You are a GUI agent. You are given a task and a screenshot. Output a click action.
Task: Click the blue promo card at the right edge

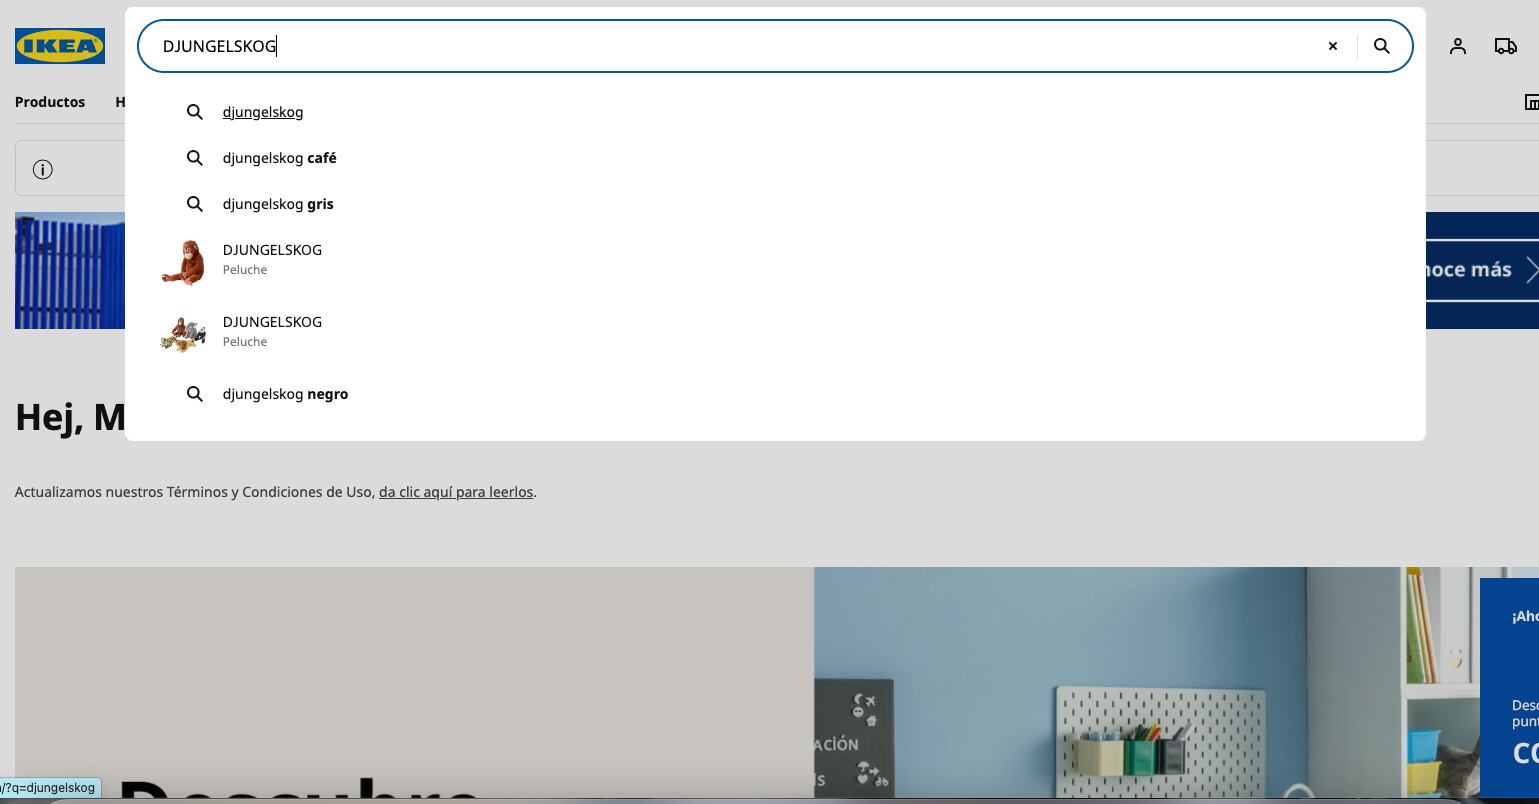[x=1510, y=687]
